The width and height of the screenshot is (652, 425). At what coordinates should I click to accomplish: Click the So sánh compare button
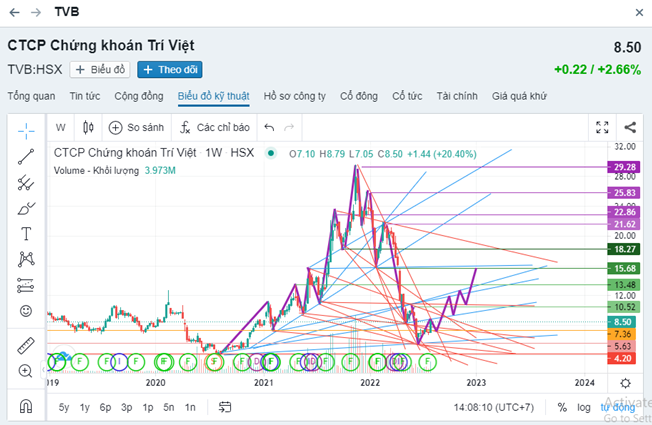[x=136, y=127]
